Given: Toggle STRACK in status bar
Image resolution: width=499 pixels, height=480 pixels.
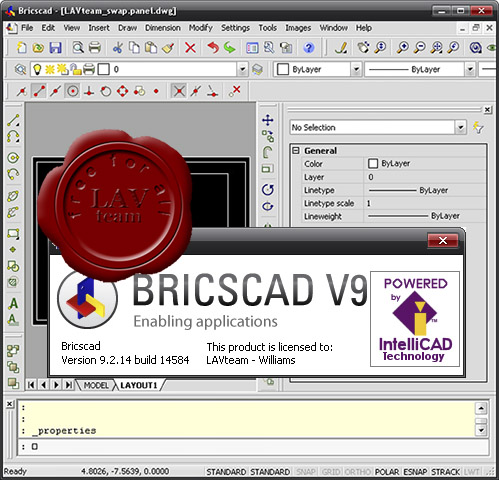Looking at the screenshot, I should (x=446, y=472).
